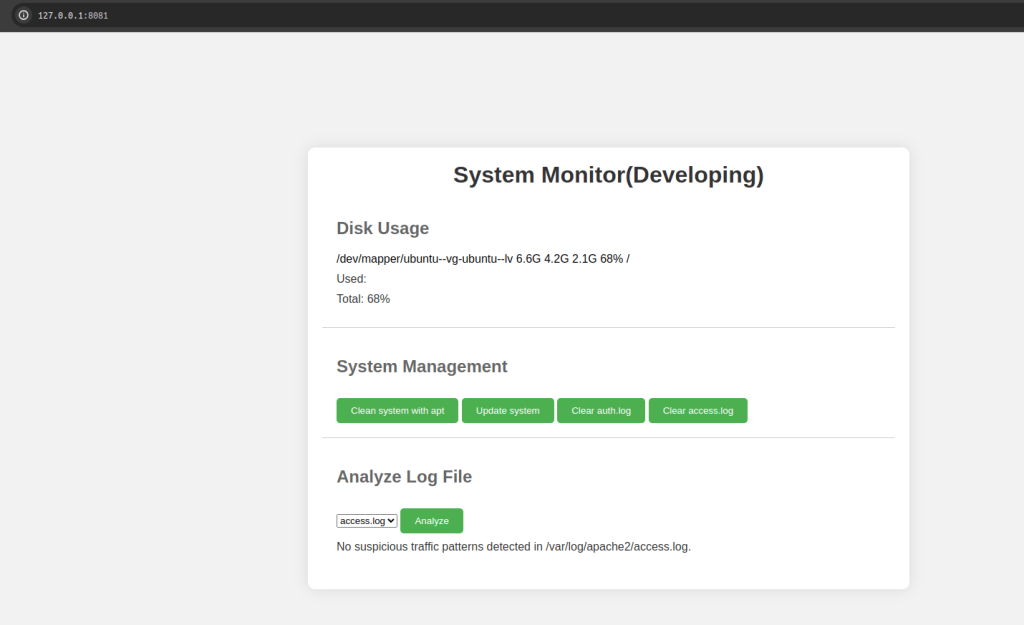1024x625 pixels.
Task: Hit the Clear access.log button
Action: click(x=697, y=411)
